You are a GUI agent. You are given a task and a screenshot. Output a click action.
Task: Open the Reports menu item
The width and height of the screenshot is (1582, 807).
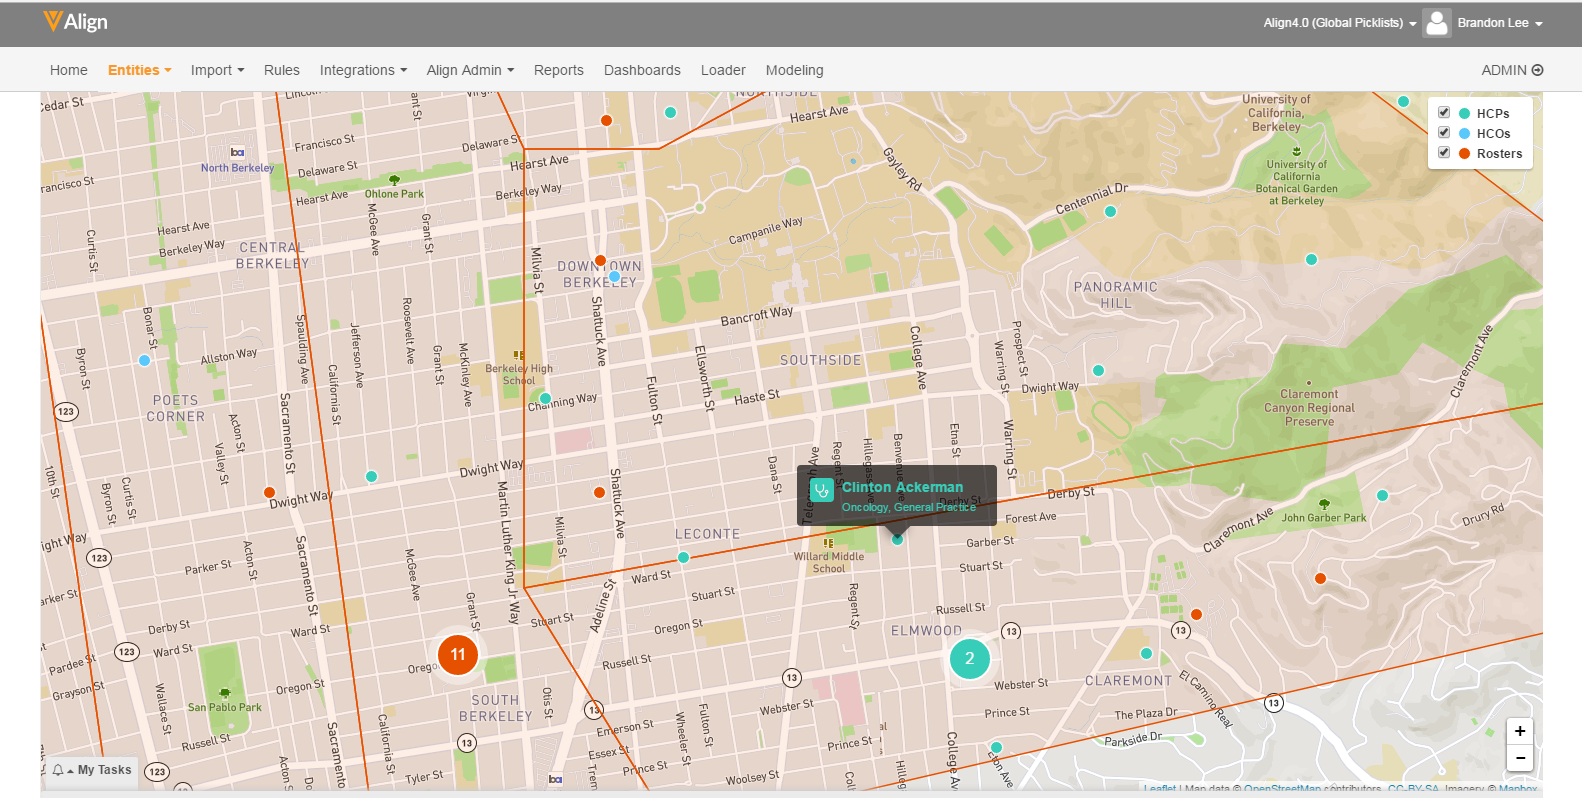tap(558, 70)
